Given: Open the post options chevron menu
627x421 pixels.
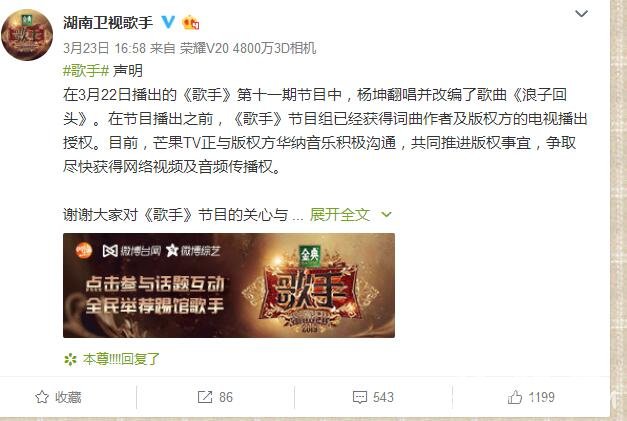Looking at the screenshot, I should click(581, 14).
